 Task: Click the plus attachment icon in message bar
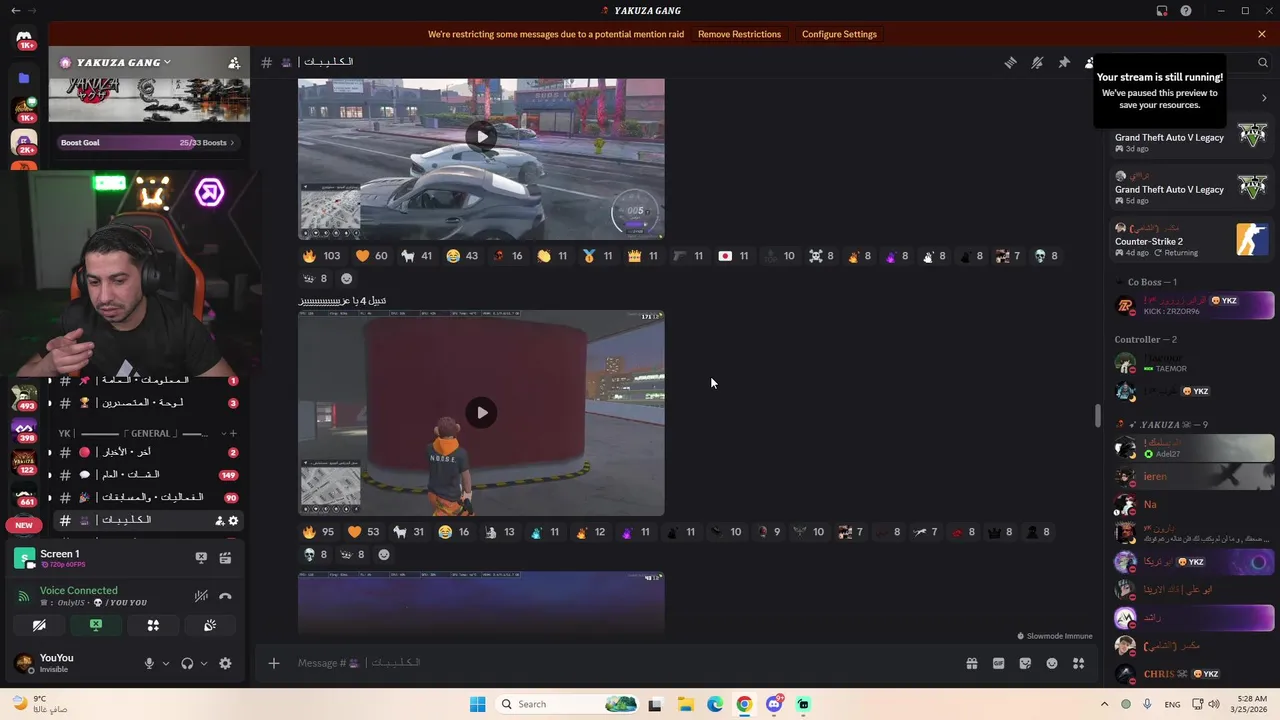273,663
